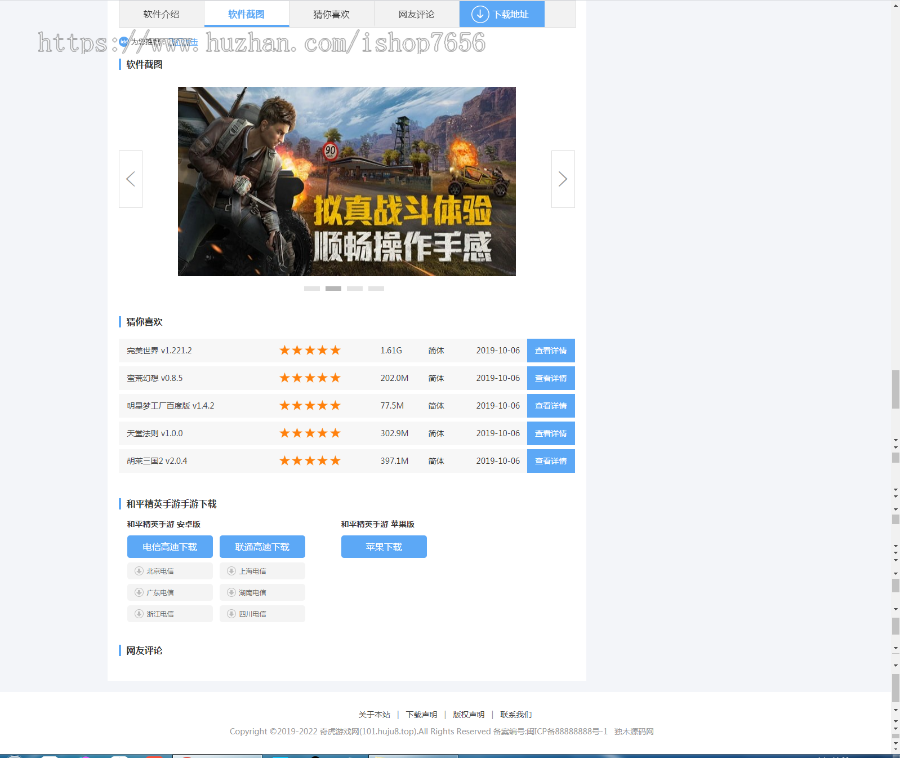The height and width of the screenshot is (758, 900).
Task: Show the next screenshot with the right arrow
Action: 562,179
